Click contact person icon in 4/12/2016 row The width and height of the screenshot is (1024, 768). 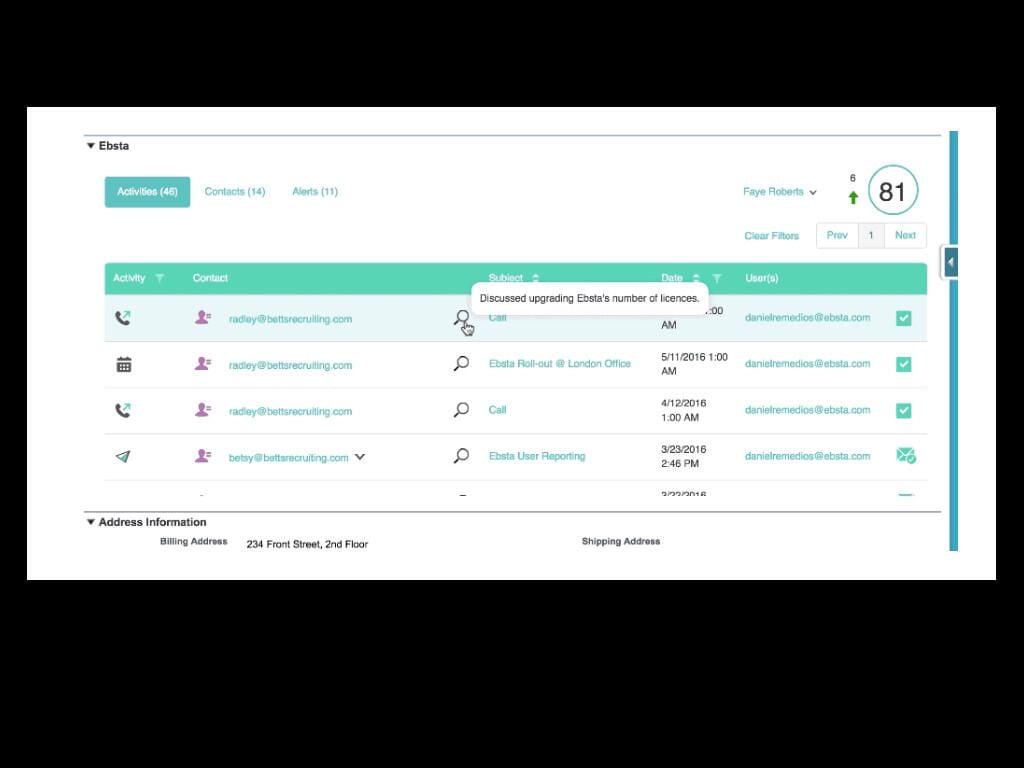[202, 409]
